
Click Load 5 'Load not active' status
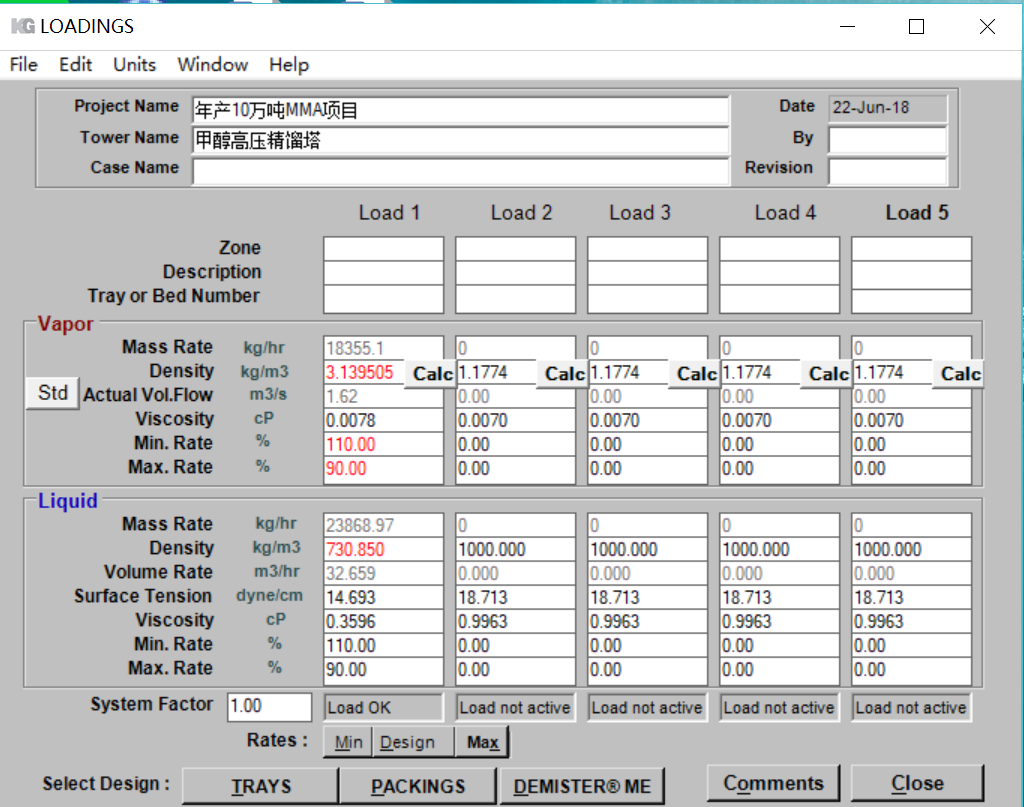911,708
